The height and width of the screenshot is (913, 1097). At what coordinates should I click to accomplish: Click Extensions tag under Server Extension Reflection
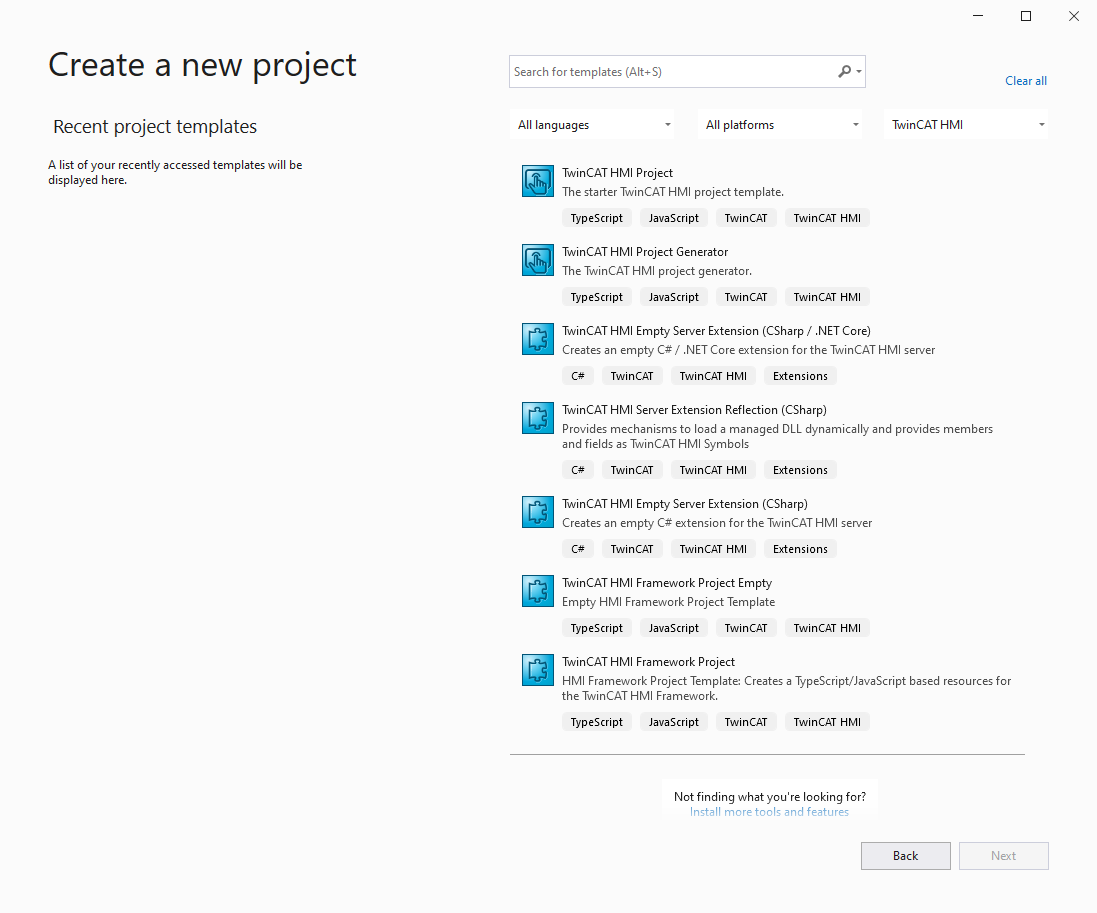tap(800, 469)
